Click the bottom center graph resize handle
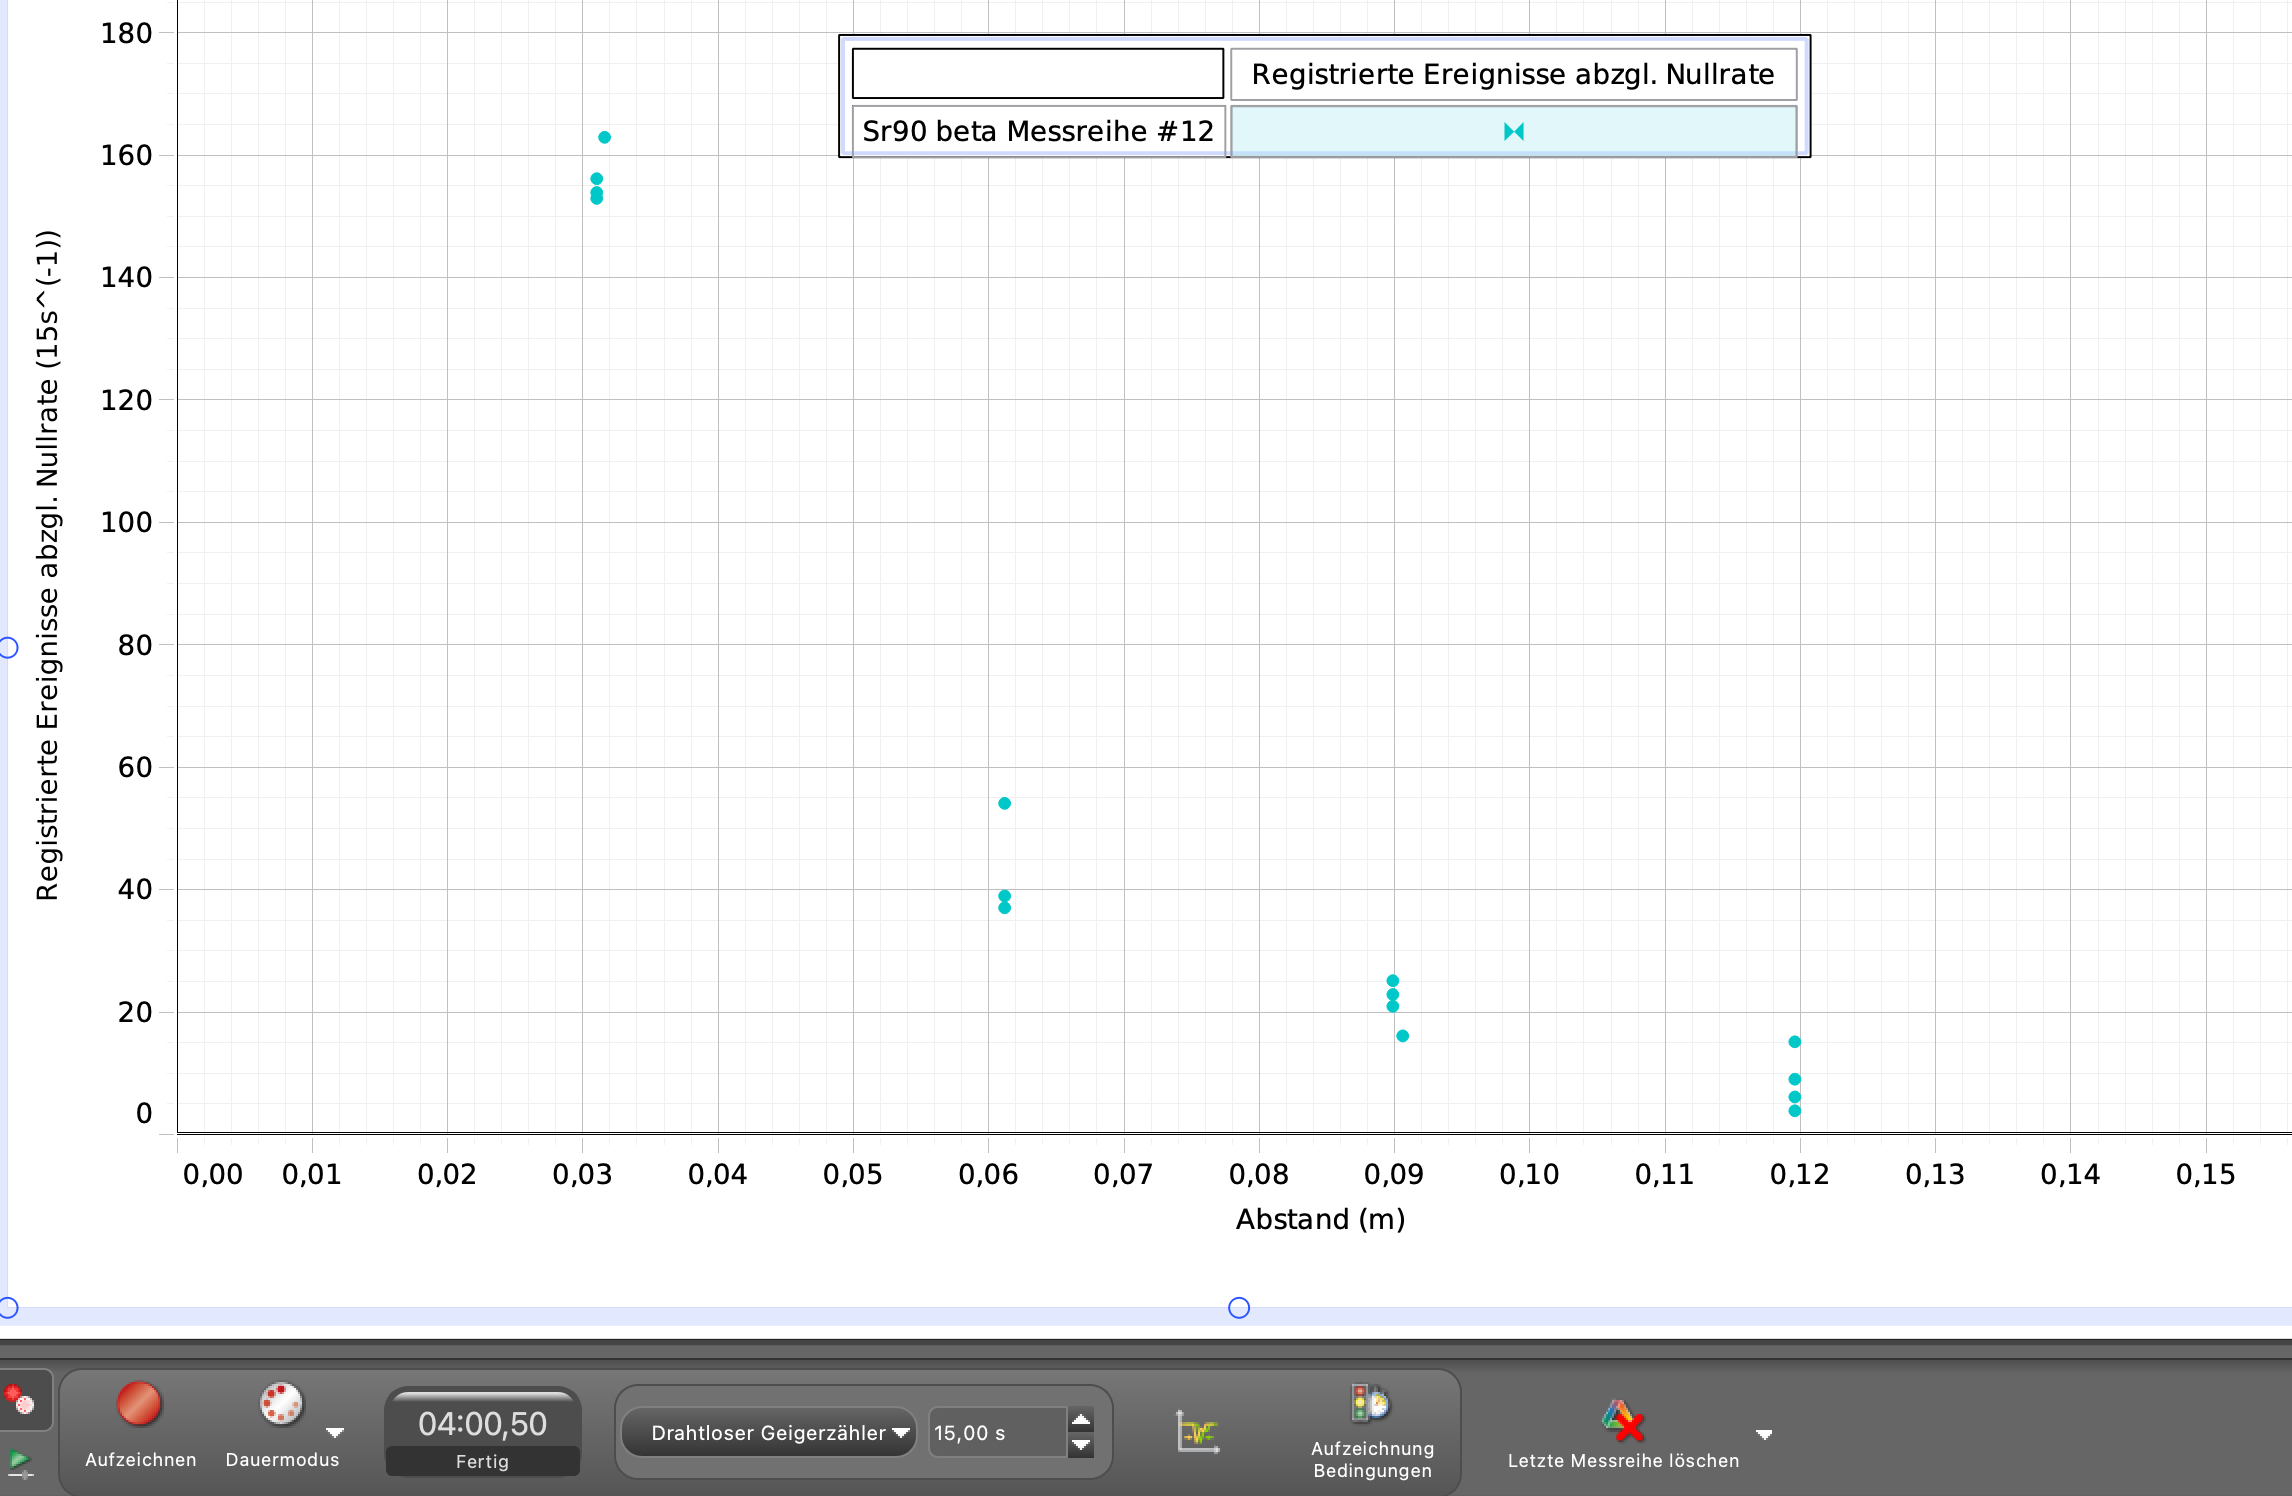The image size is (2292, 1496). [x=1239, y=1308]
